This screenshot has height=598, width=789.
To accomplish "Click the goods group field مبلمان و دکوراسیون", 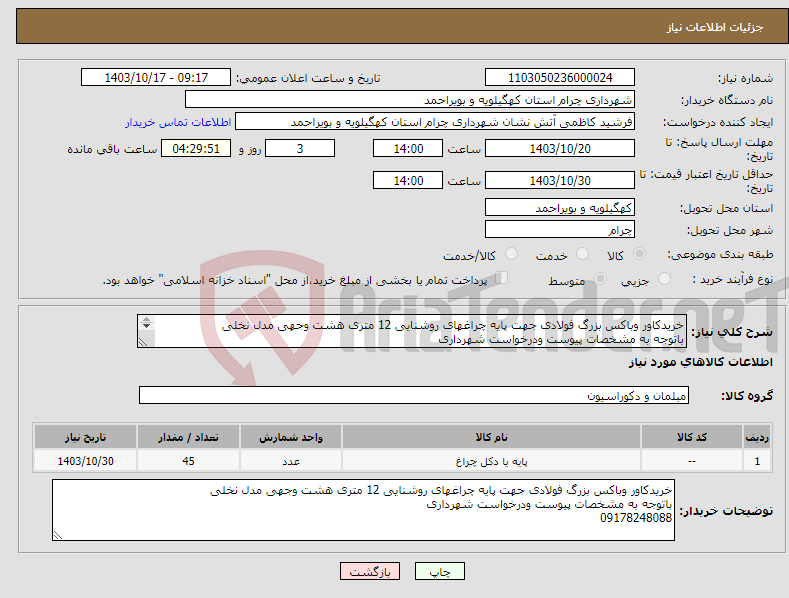I will click(x=414, y=396).
